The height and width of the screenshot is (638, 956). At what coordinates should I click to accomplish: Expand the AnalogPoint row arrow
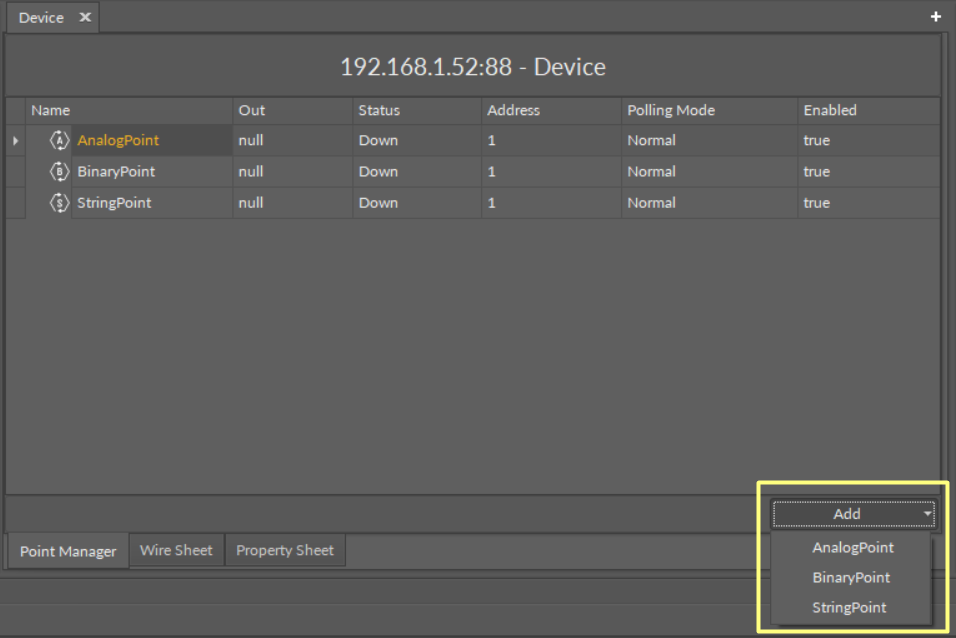coord(15,141)
